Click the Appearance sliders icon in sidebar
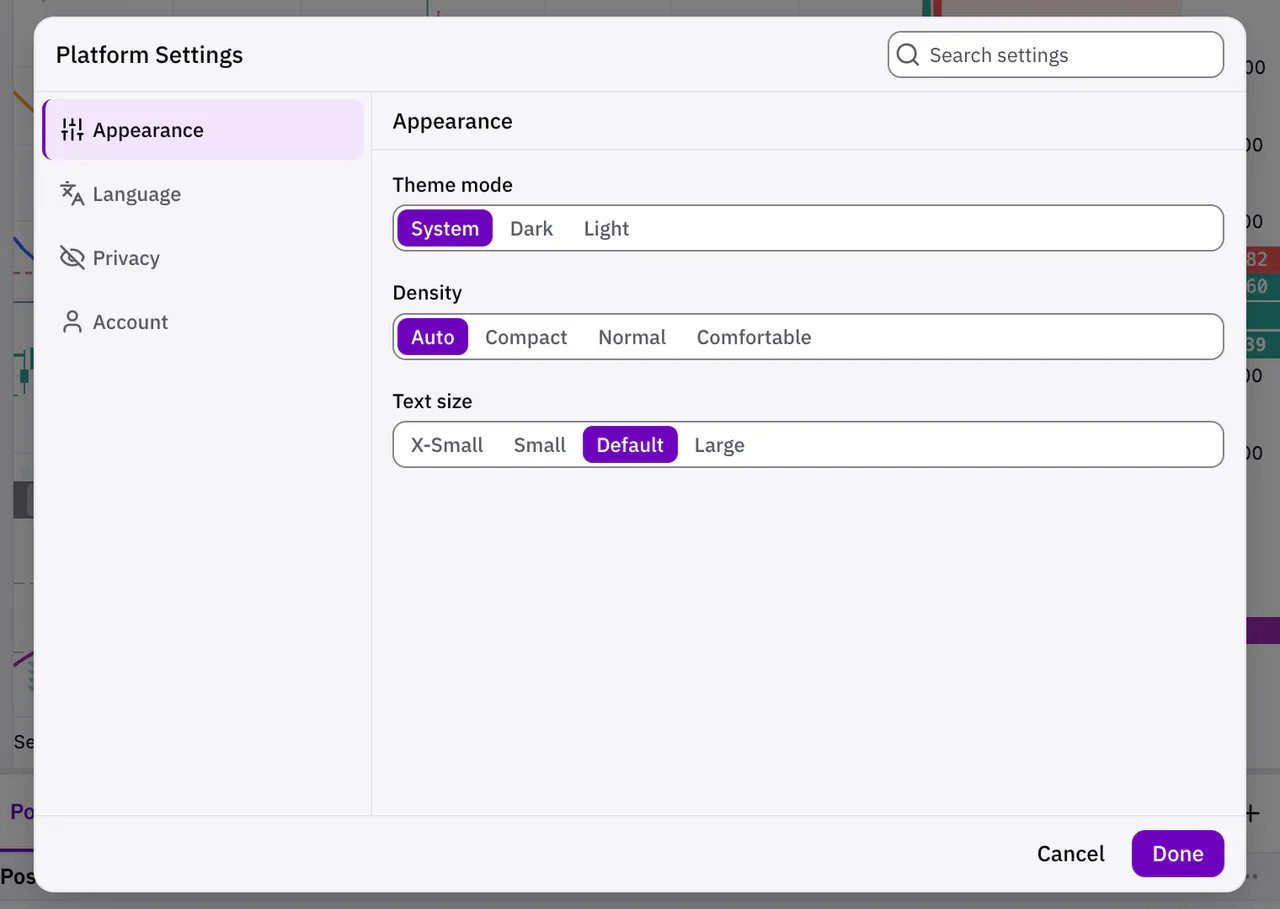The image size is (1280, 909). (x=72, y=130)
